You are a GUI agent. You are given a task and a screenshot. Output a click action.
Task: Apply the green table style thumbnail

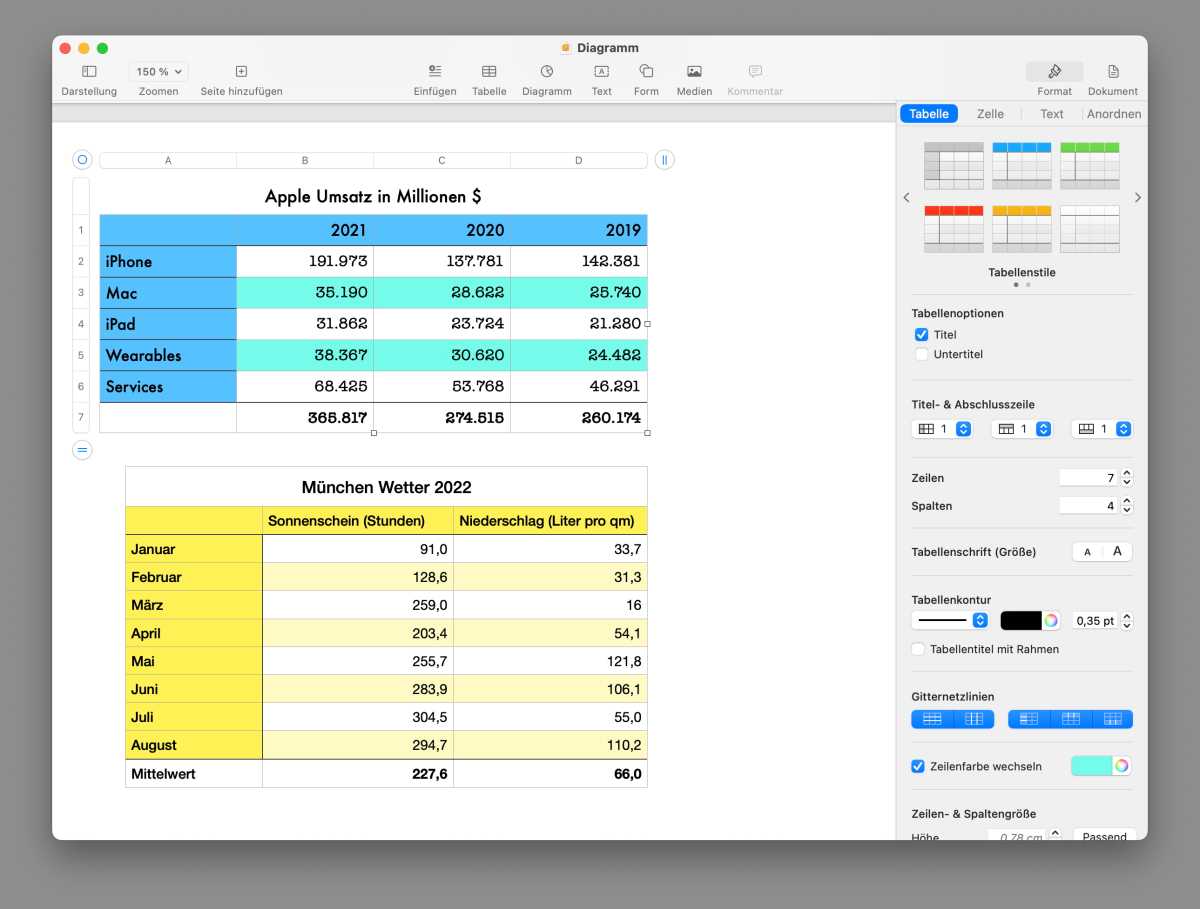[x=1090, y=166]
